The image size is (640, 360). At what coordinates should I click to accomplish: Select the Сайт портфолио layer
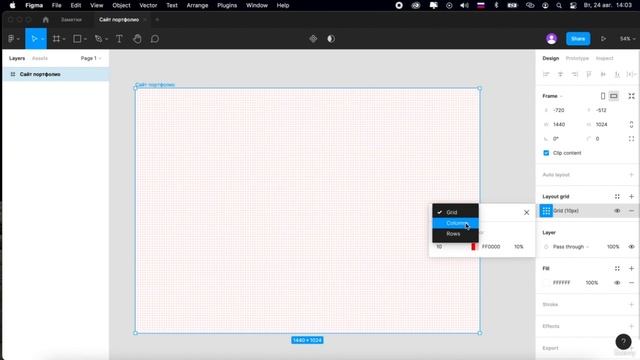point(56,74)
